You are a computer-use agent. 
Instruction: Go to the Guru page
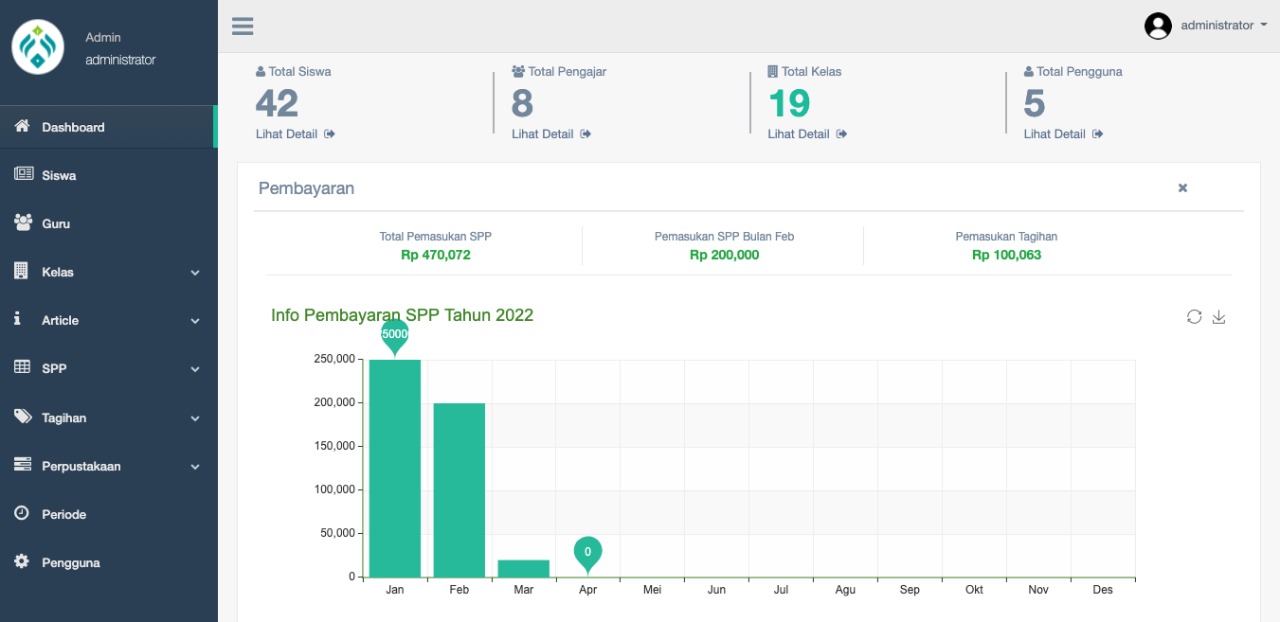click(56, 224)
